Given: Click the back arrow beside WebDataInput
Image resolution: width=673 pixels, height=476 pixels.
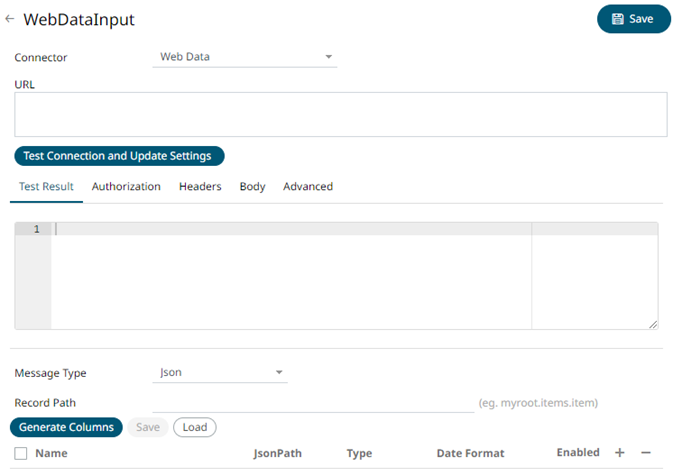Looking at the screenshot, I should coord(10,19).
